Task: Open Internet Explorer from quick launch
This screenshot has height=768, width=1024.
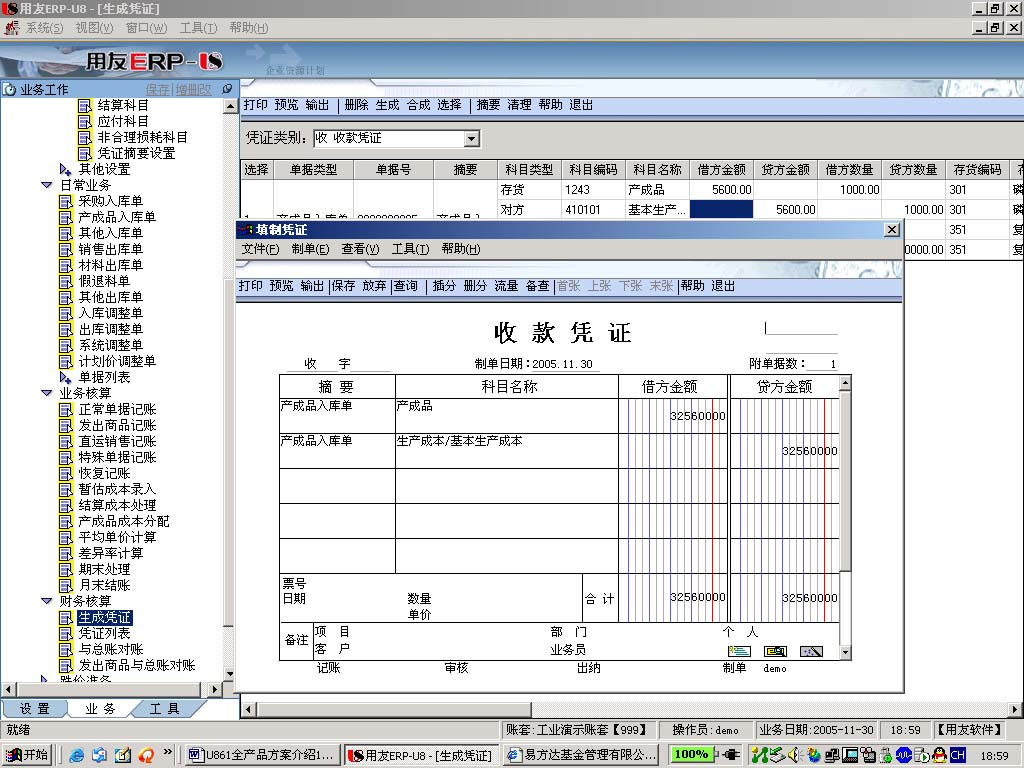Action: (77, 754)
